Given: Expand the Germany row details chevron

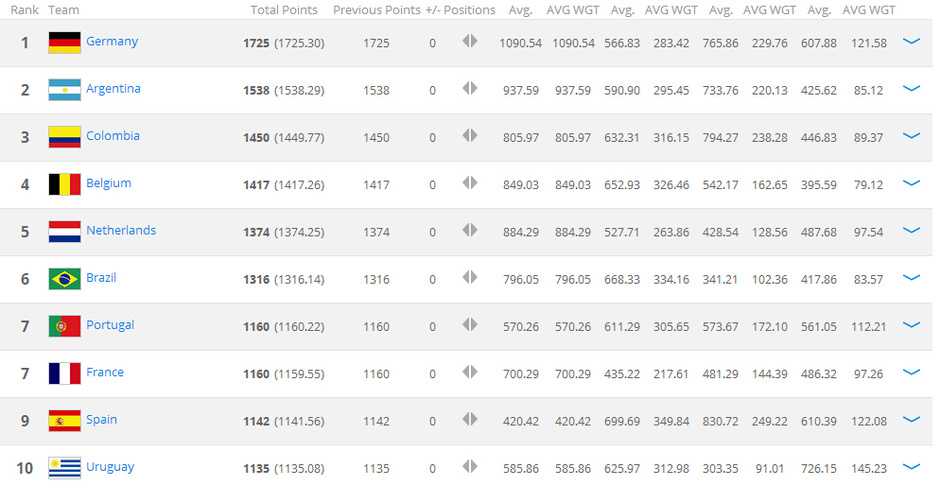Looking at the screenshot, I should [x=910, y=42].
